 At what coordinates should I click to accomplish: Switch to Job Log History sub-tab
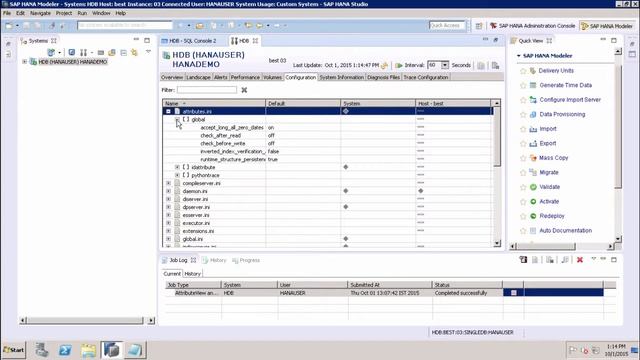pos(192,274)
